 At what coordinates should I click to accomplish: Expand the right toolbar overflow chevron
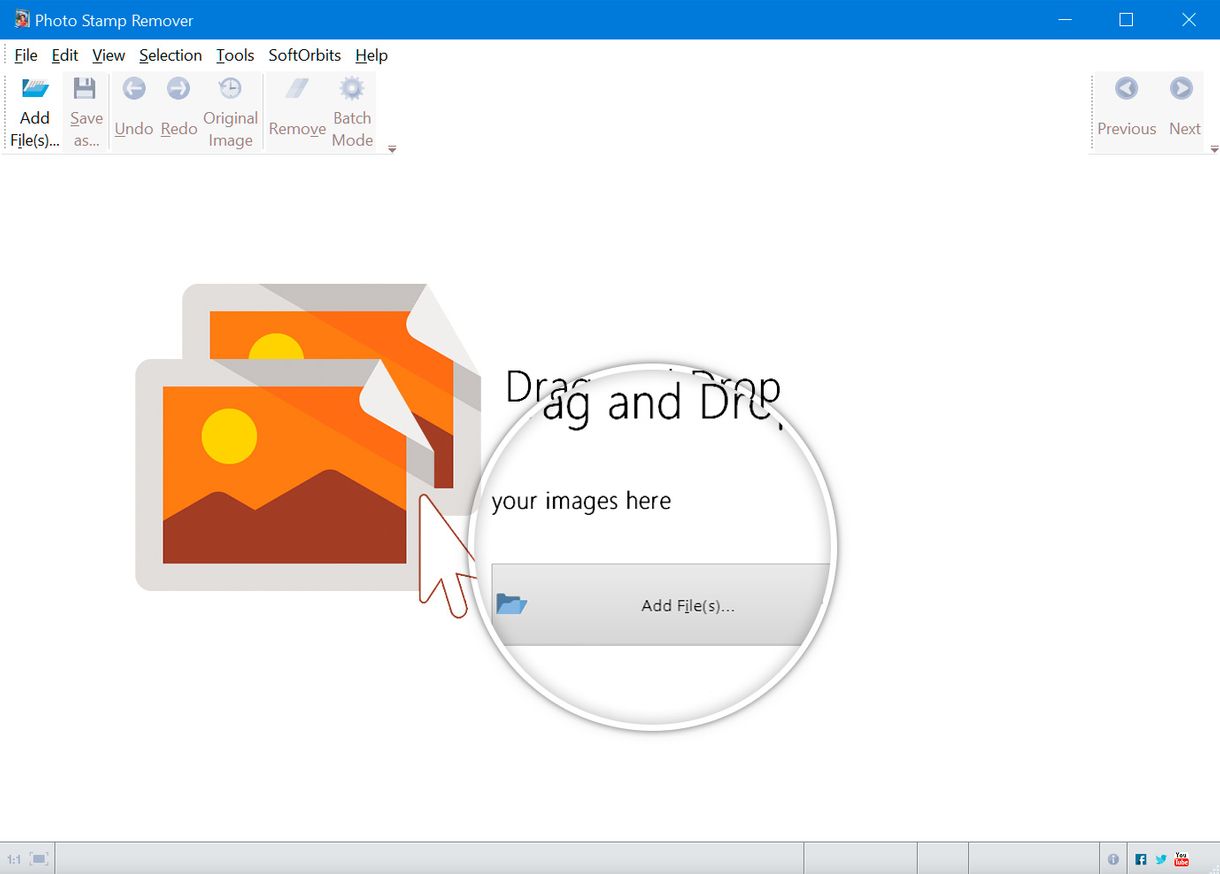[x=1215, y=148]
